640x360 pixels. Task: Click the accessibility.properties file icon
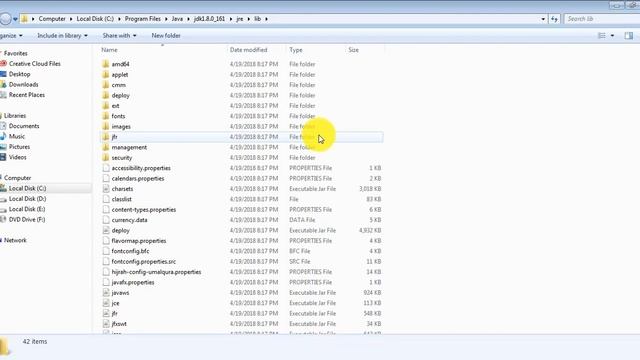(x=106, y=168)
